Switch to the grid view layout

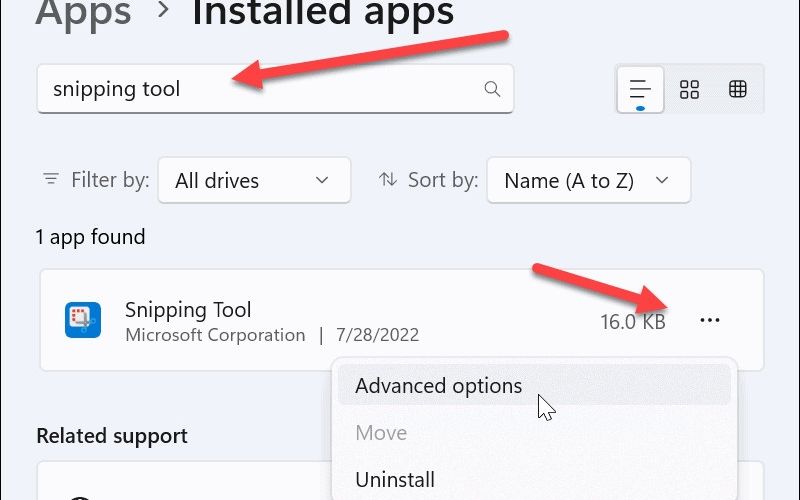point(689,89)
